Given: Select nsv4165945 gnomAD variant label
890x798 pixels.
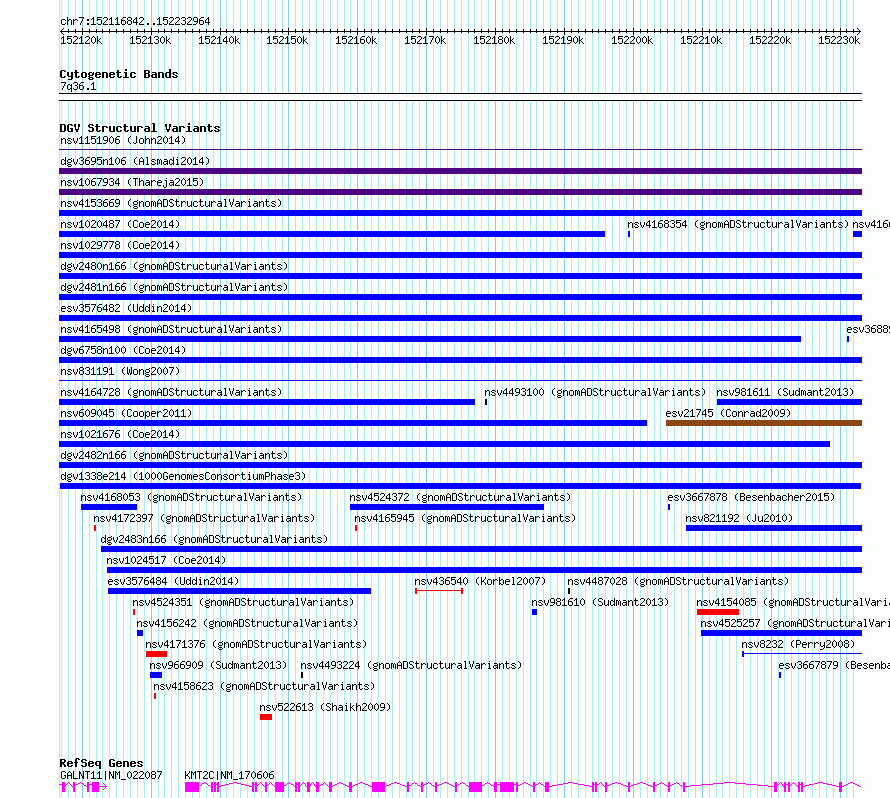Looking at the screenshot, I should click(465, 518).
